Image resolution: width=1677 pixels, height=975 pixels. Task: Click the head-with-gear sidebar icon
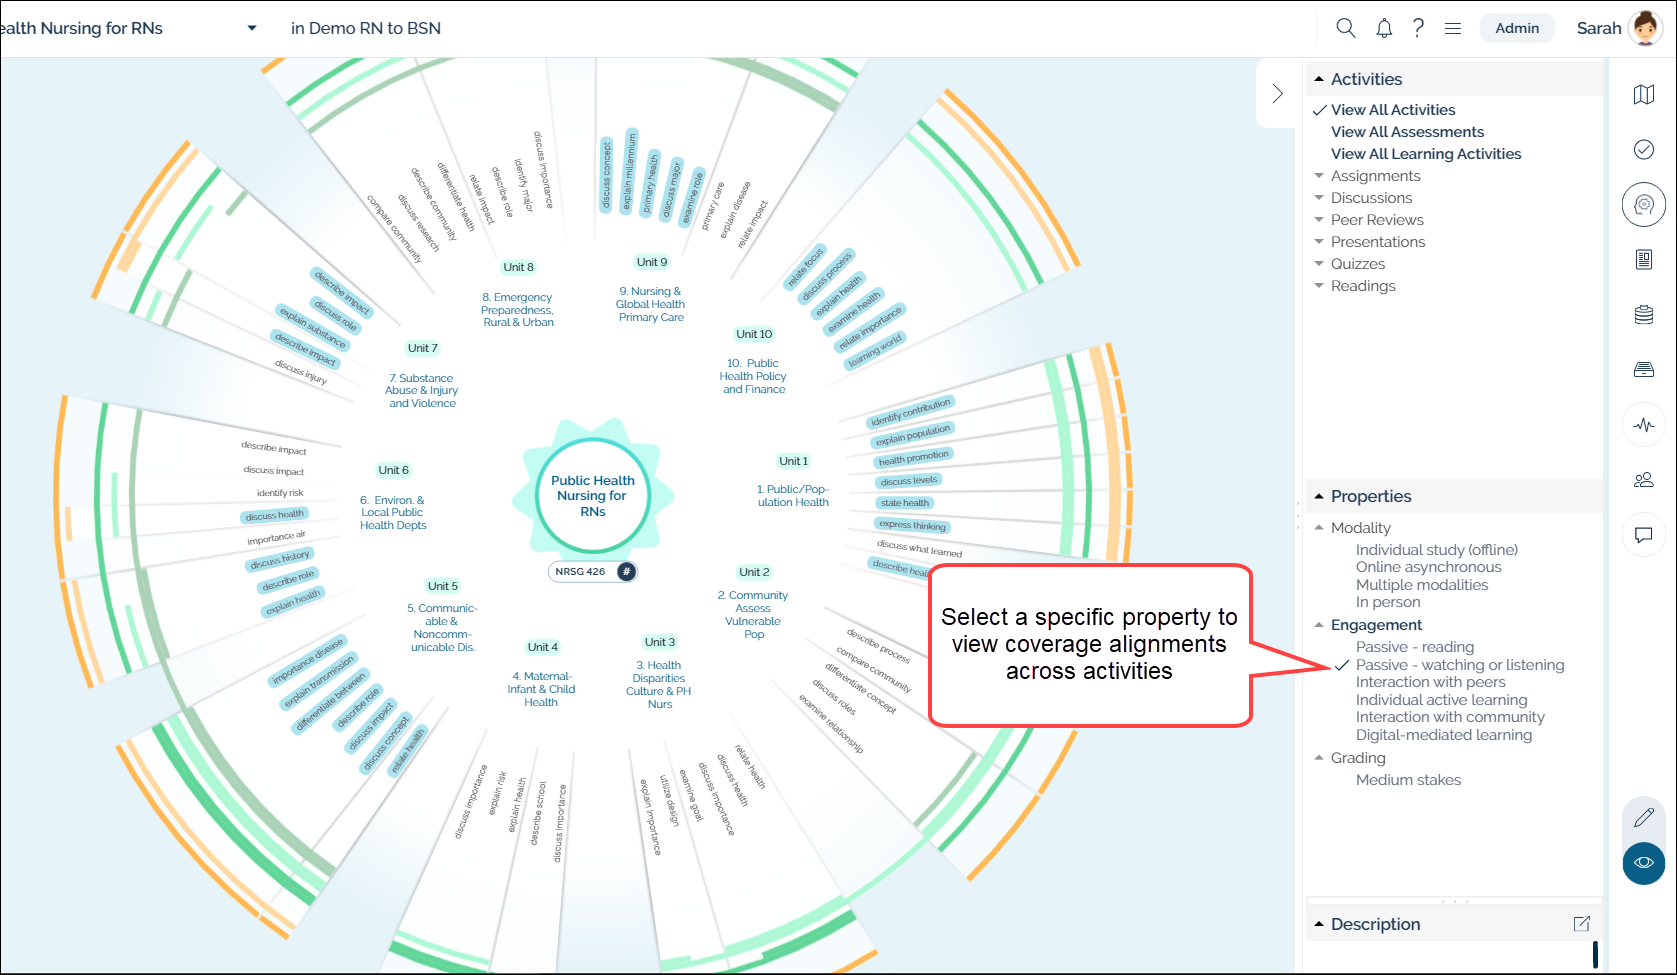[x=1643, y=205]
